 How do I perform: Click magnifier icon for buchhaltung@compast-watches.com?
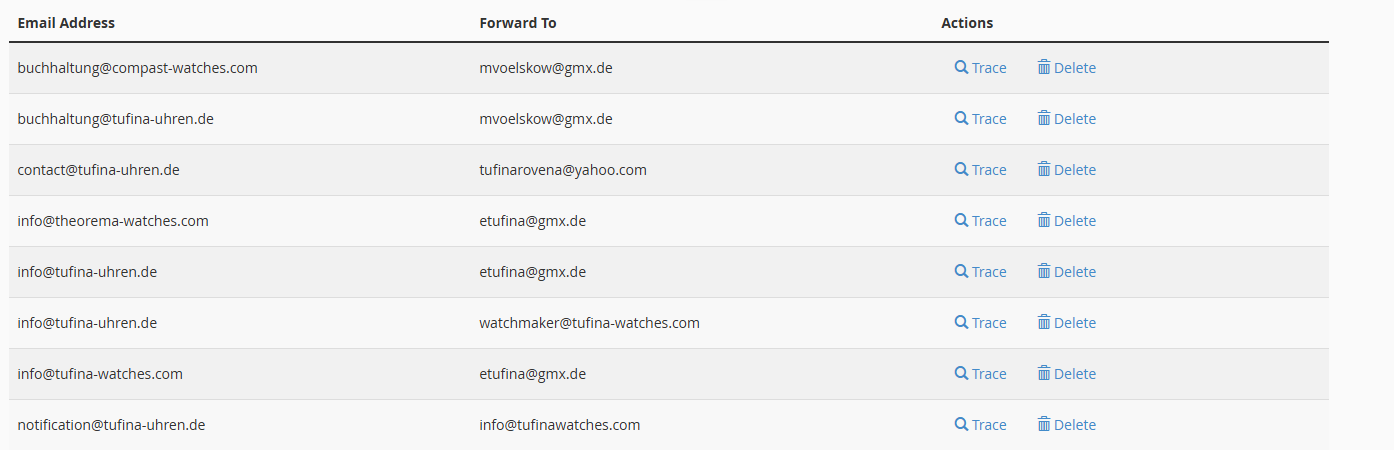pyautogui.click(x=961, y=67)
